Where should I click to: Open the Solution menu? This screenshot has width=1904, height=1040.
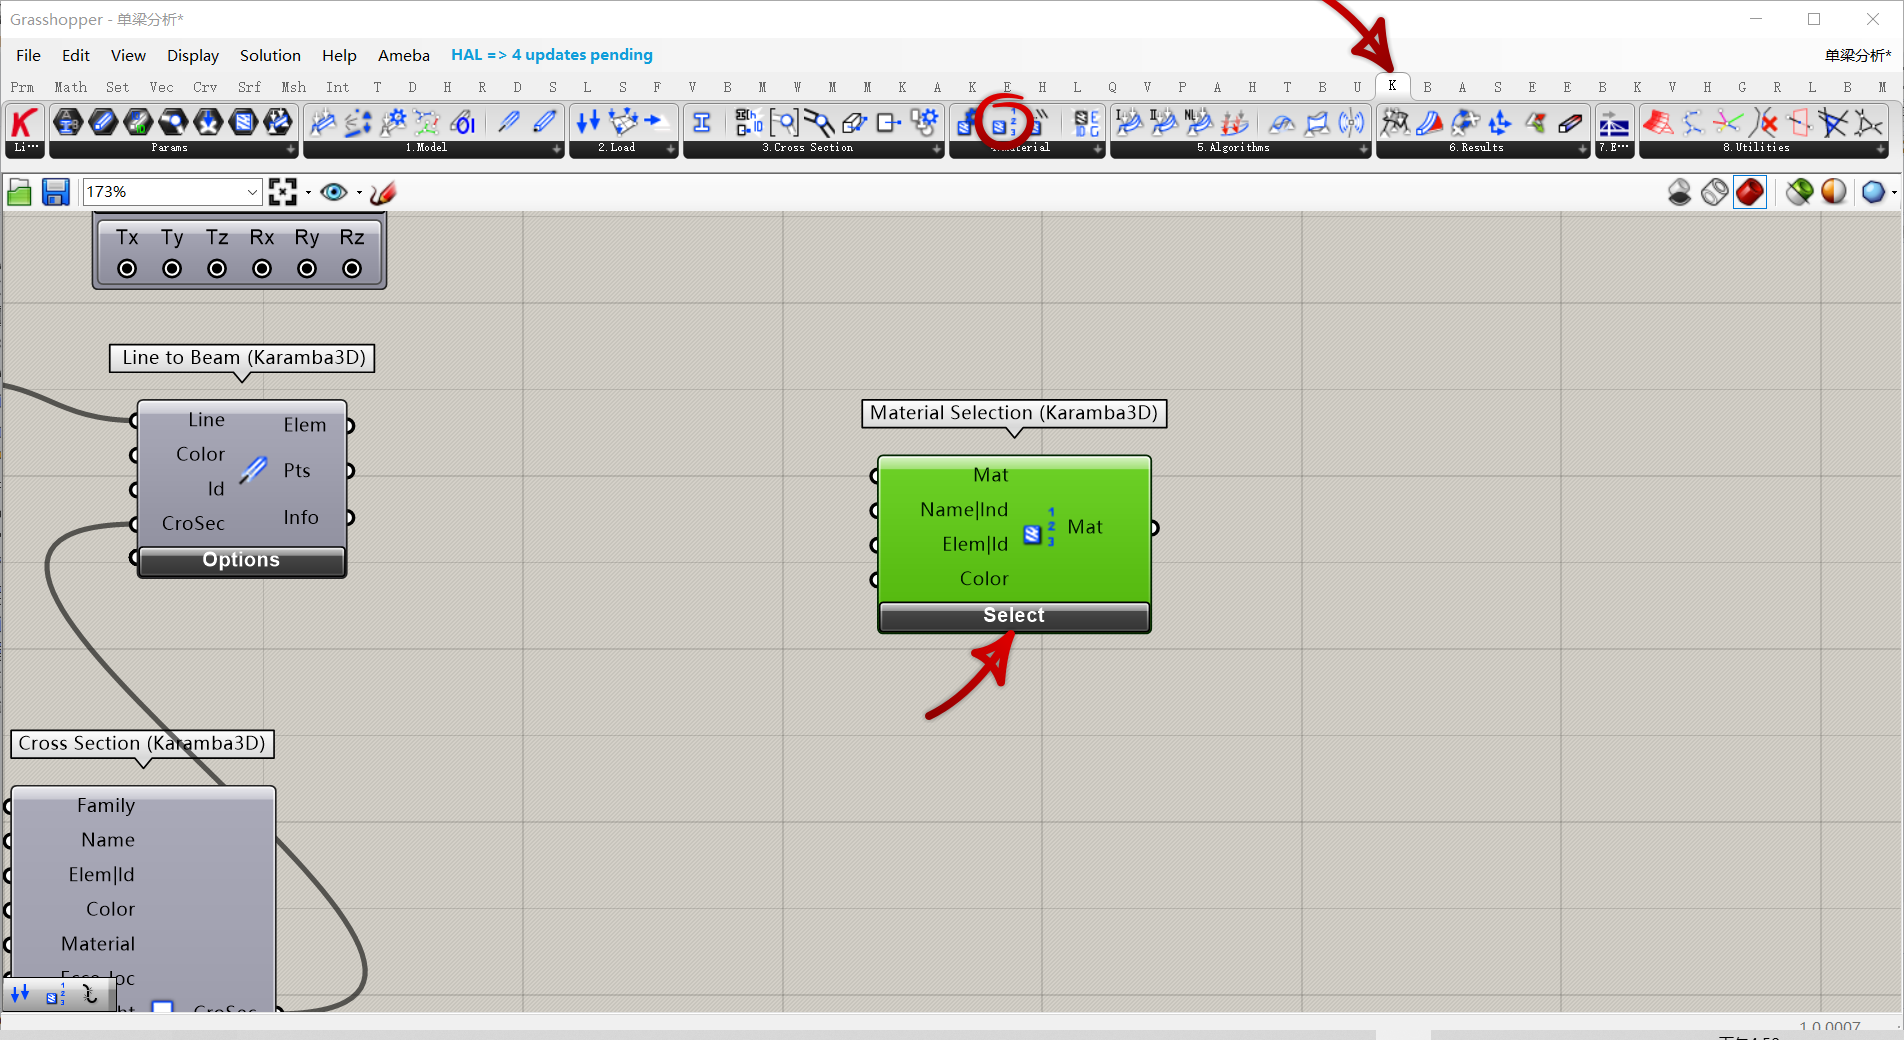(270, 55)
